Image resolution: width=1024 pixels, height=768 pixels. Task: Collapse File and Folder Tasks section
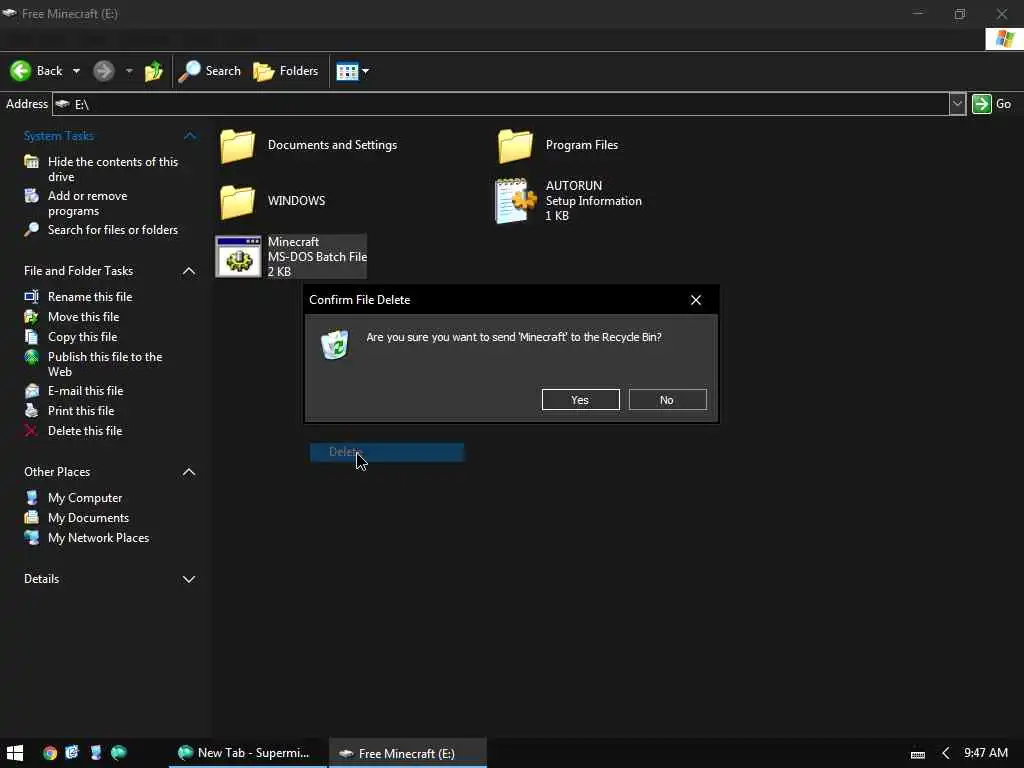189,271
